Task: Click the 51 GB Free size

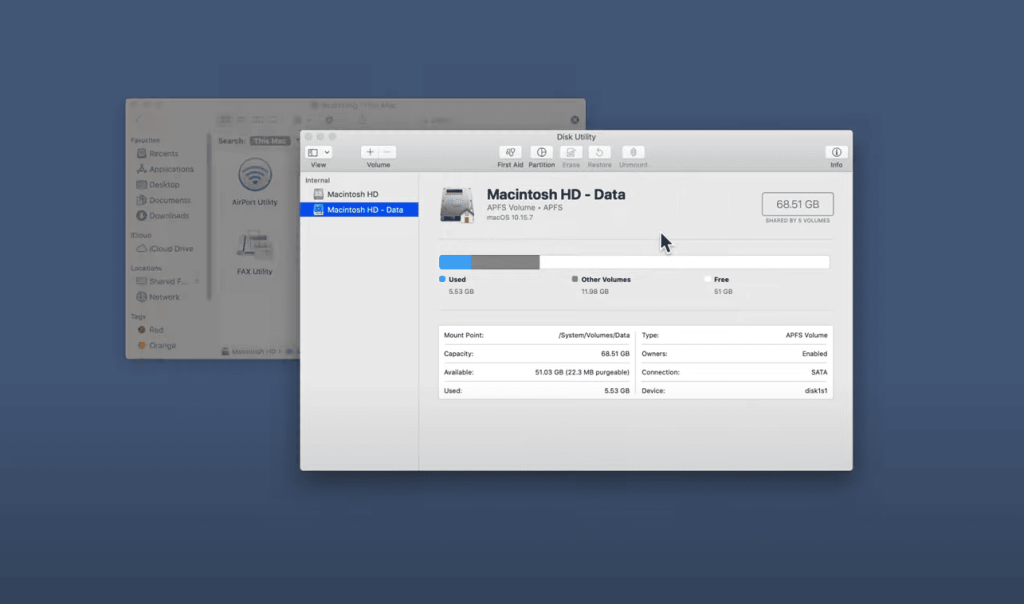Action: 723,291
